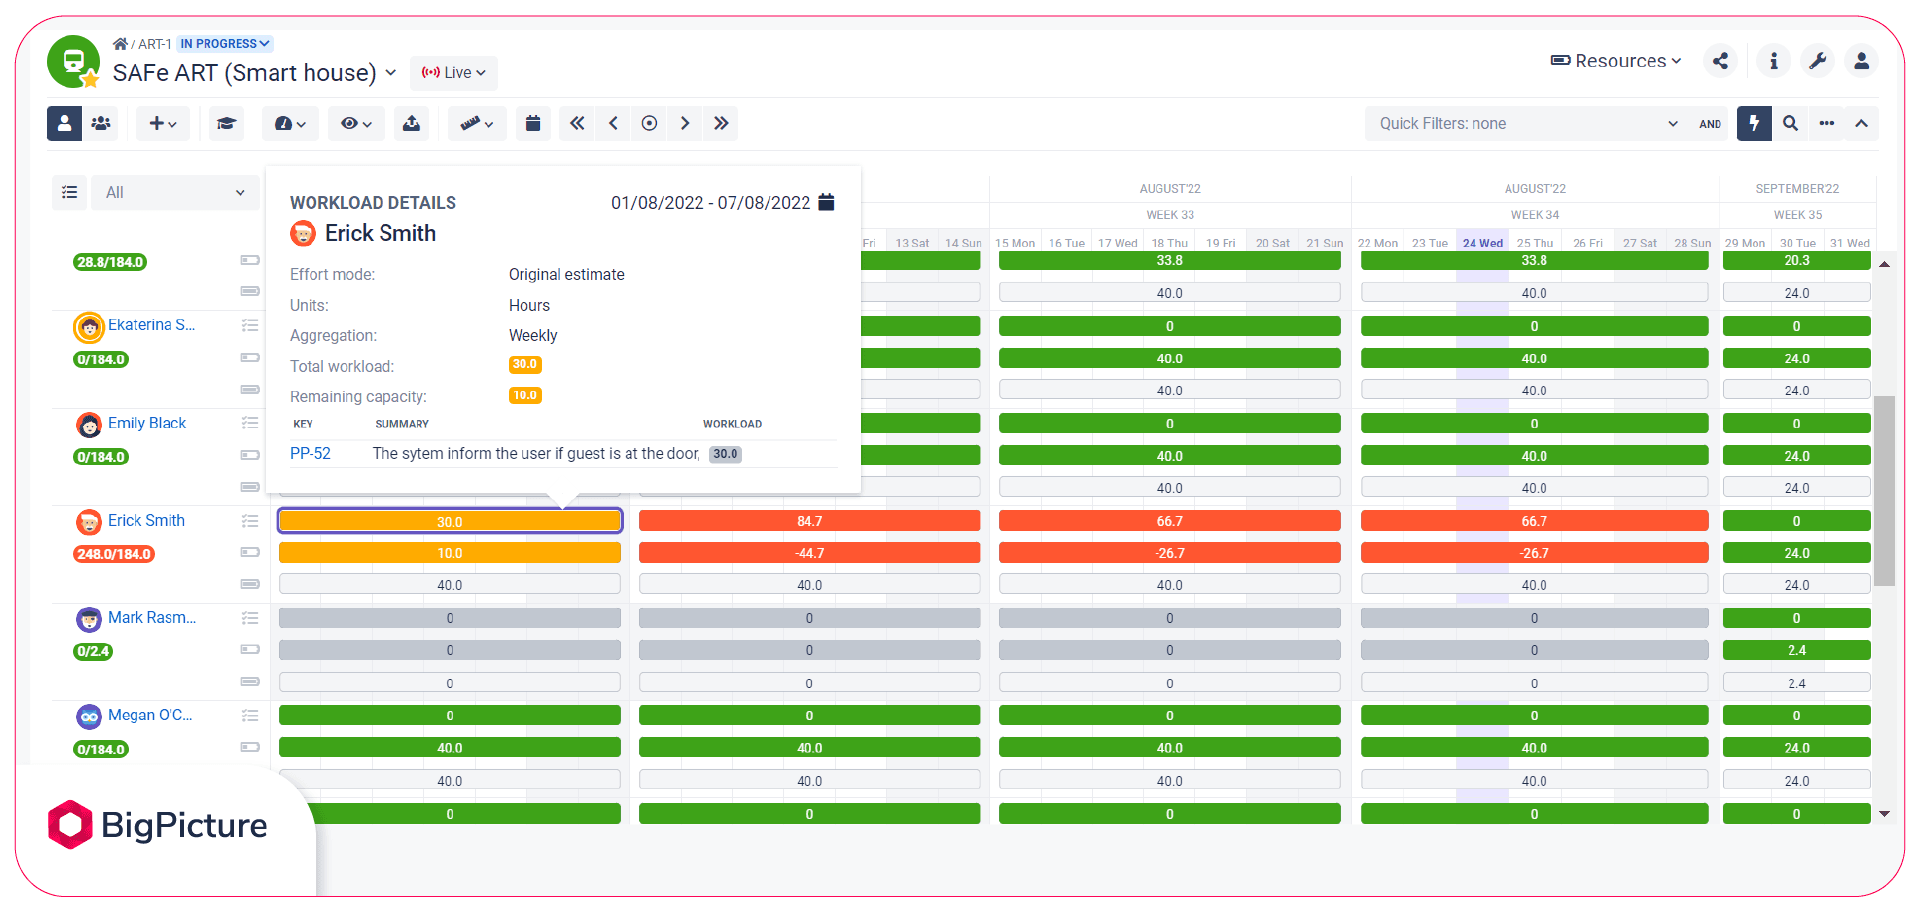
Task: Center timeline on today
Action: [649, 123]
